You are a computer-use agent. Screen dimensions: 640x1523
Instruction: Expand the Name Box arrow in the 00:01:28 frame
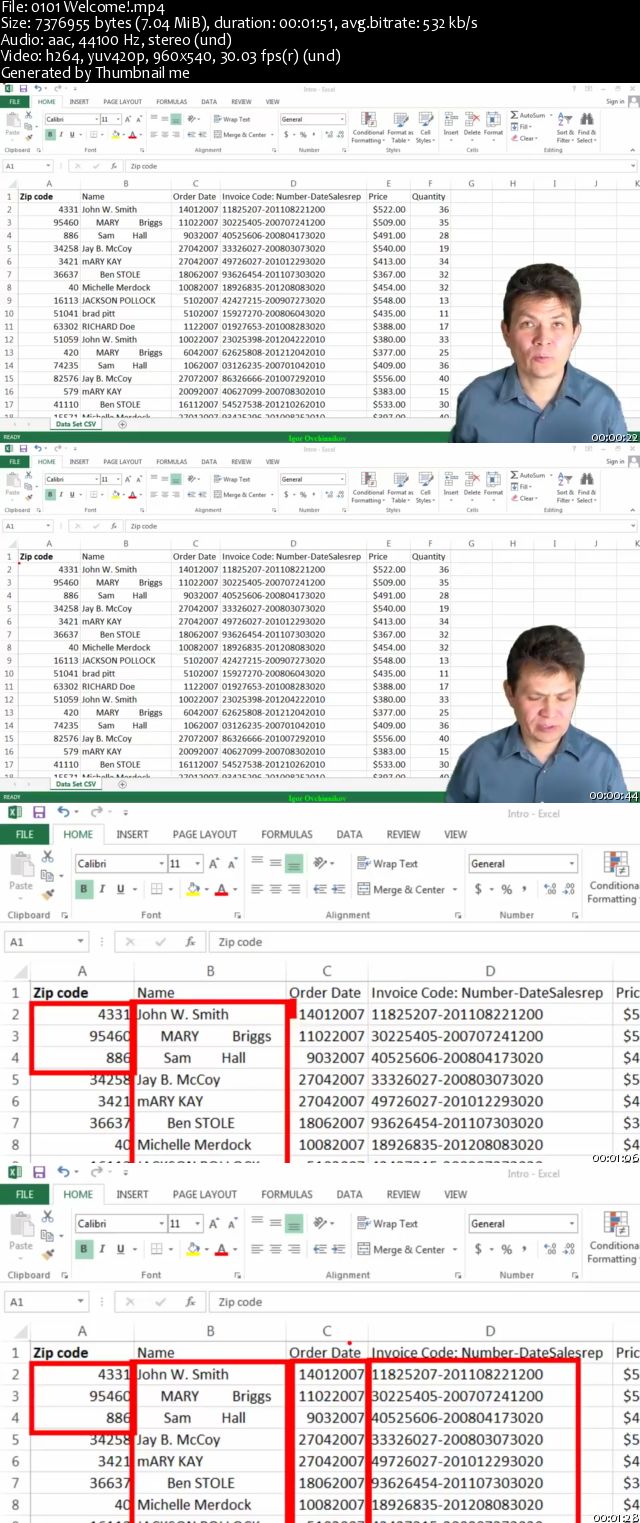point(81,1302)
